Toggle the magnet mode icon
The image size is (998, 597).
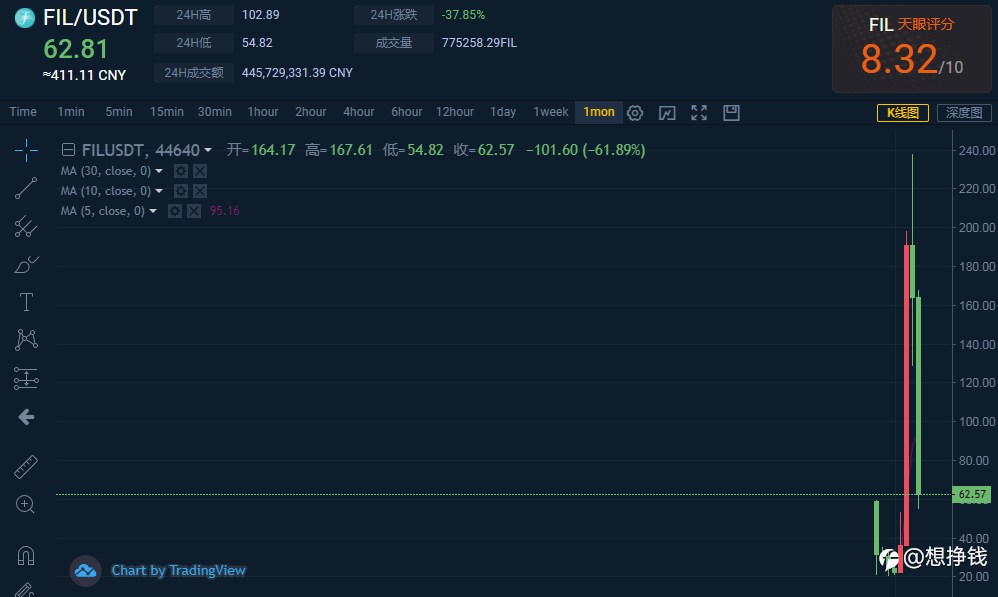26,555
